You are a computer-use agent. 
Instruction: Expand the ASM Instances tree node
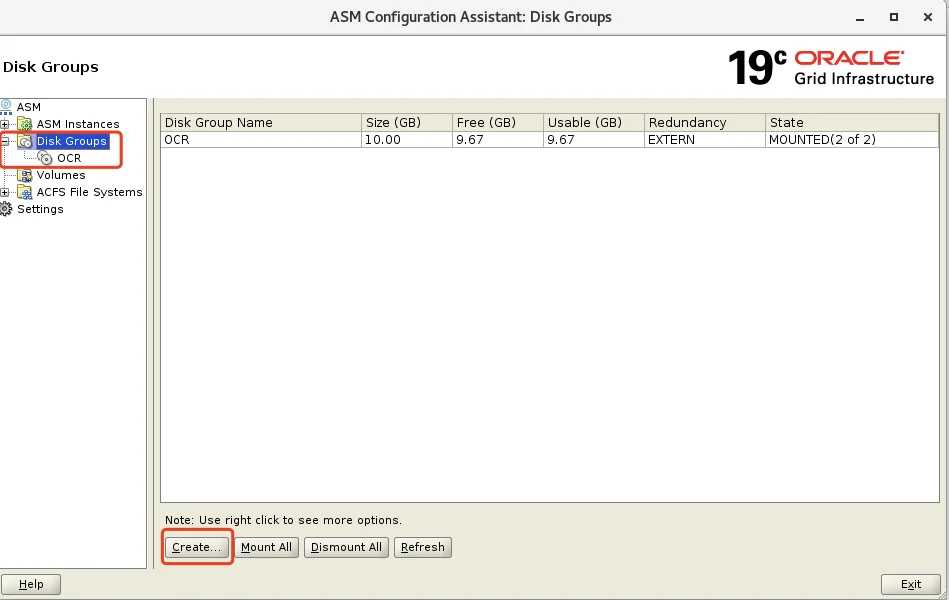click(x=5, y=124)
